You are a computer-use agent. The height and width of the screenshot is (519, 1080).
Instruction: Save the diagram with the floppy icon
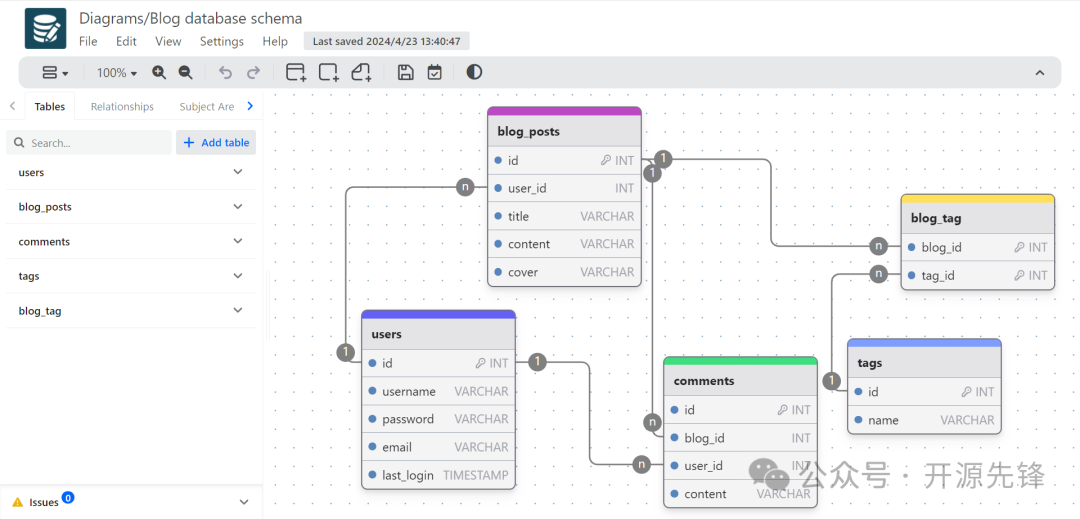[406, 72]
